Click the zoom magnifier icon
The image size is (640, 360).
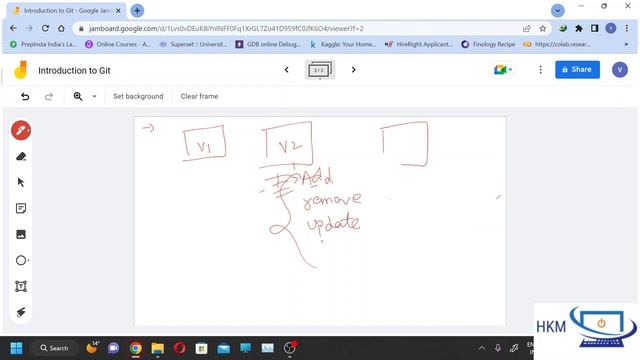[x=78, y=96]
